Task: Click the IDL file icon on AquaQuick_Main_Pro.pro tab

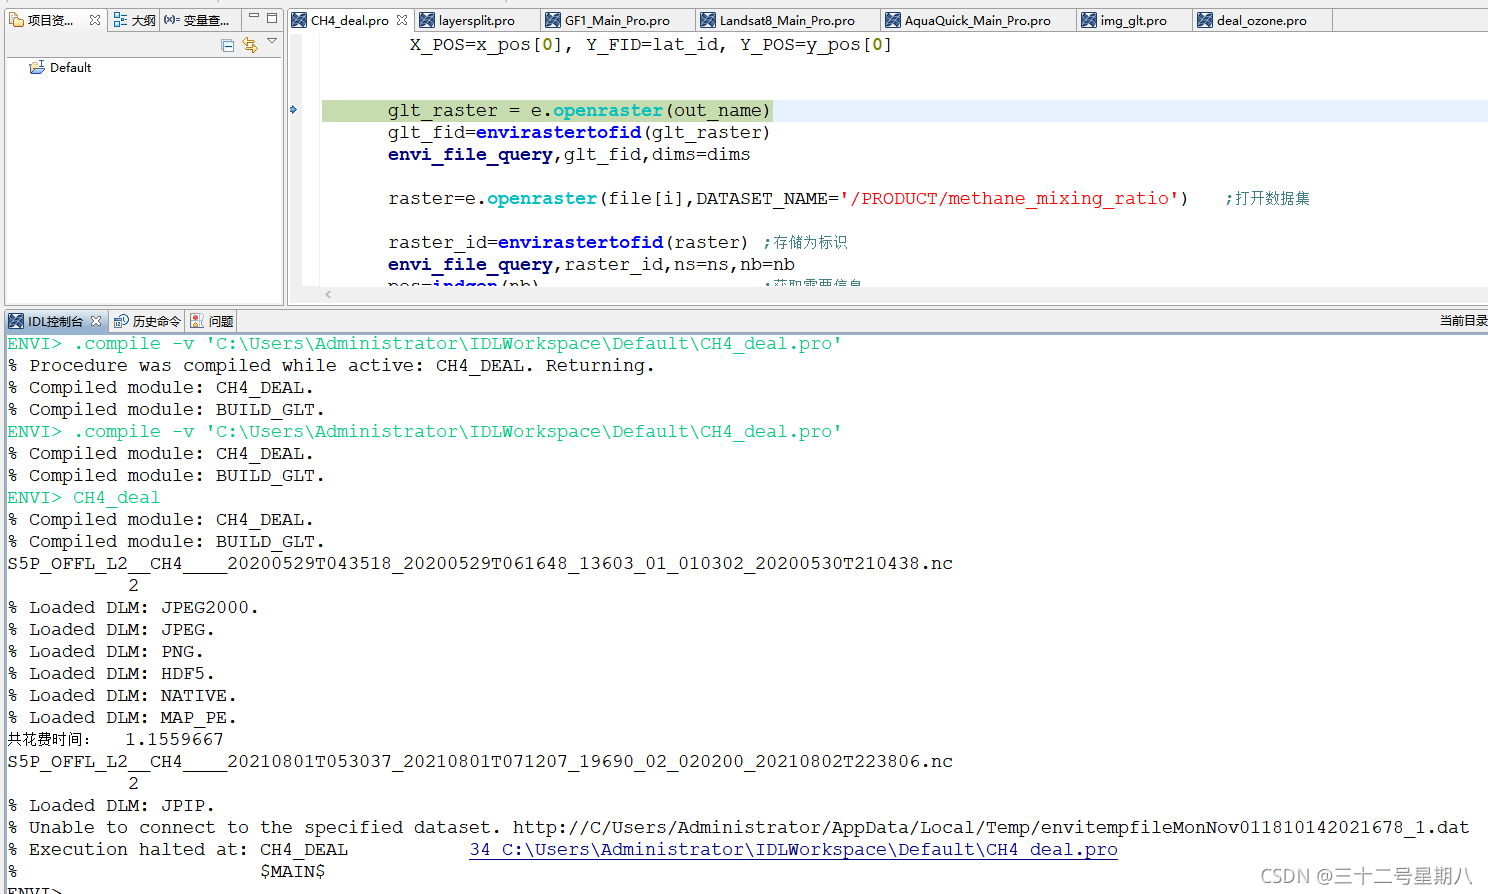Action: pos(893,20)
